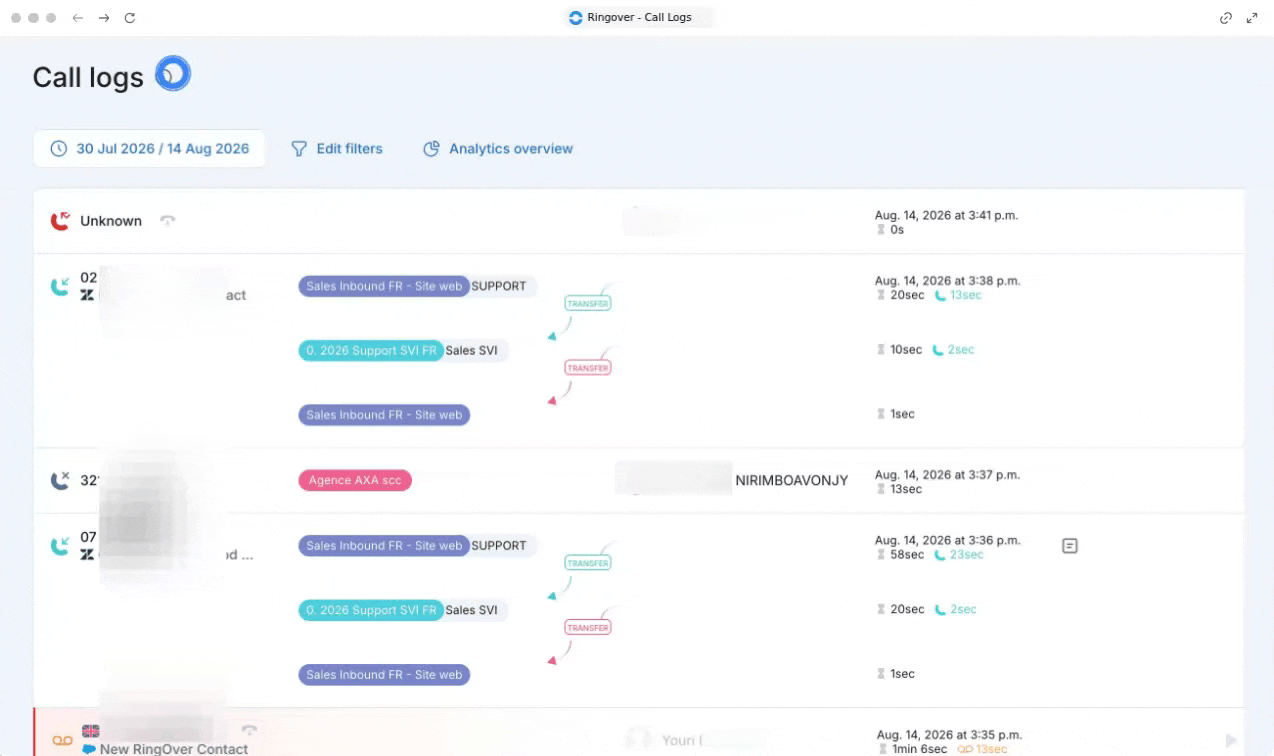Click the Aug. 14, 2026 at 3:38 p.m. timestamp

(946, 281)
